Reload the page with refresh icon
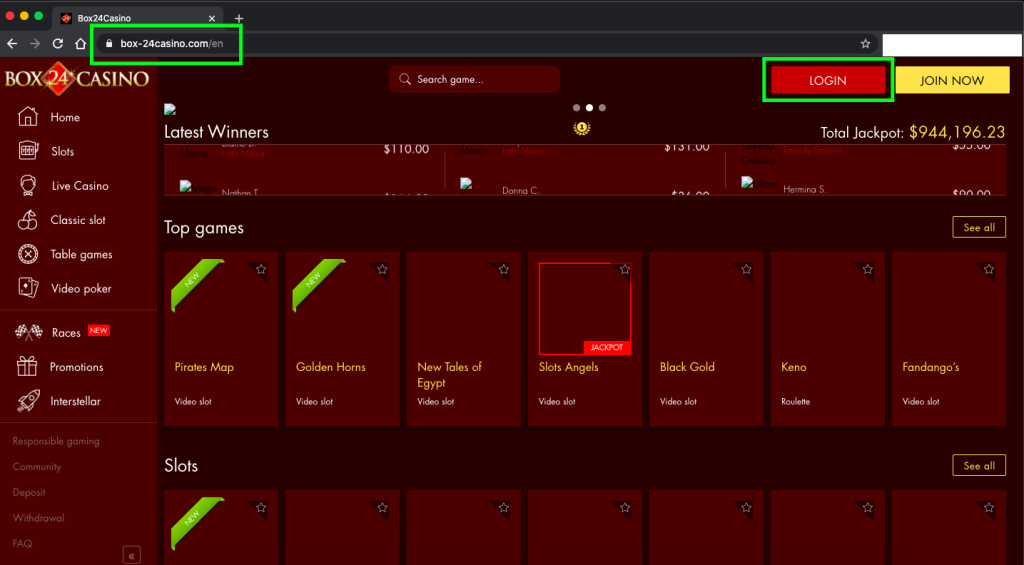This screenshot has width=1024, height=565. [x=57, y=44]
